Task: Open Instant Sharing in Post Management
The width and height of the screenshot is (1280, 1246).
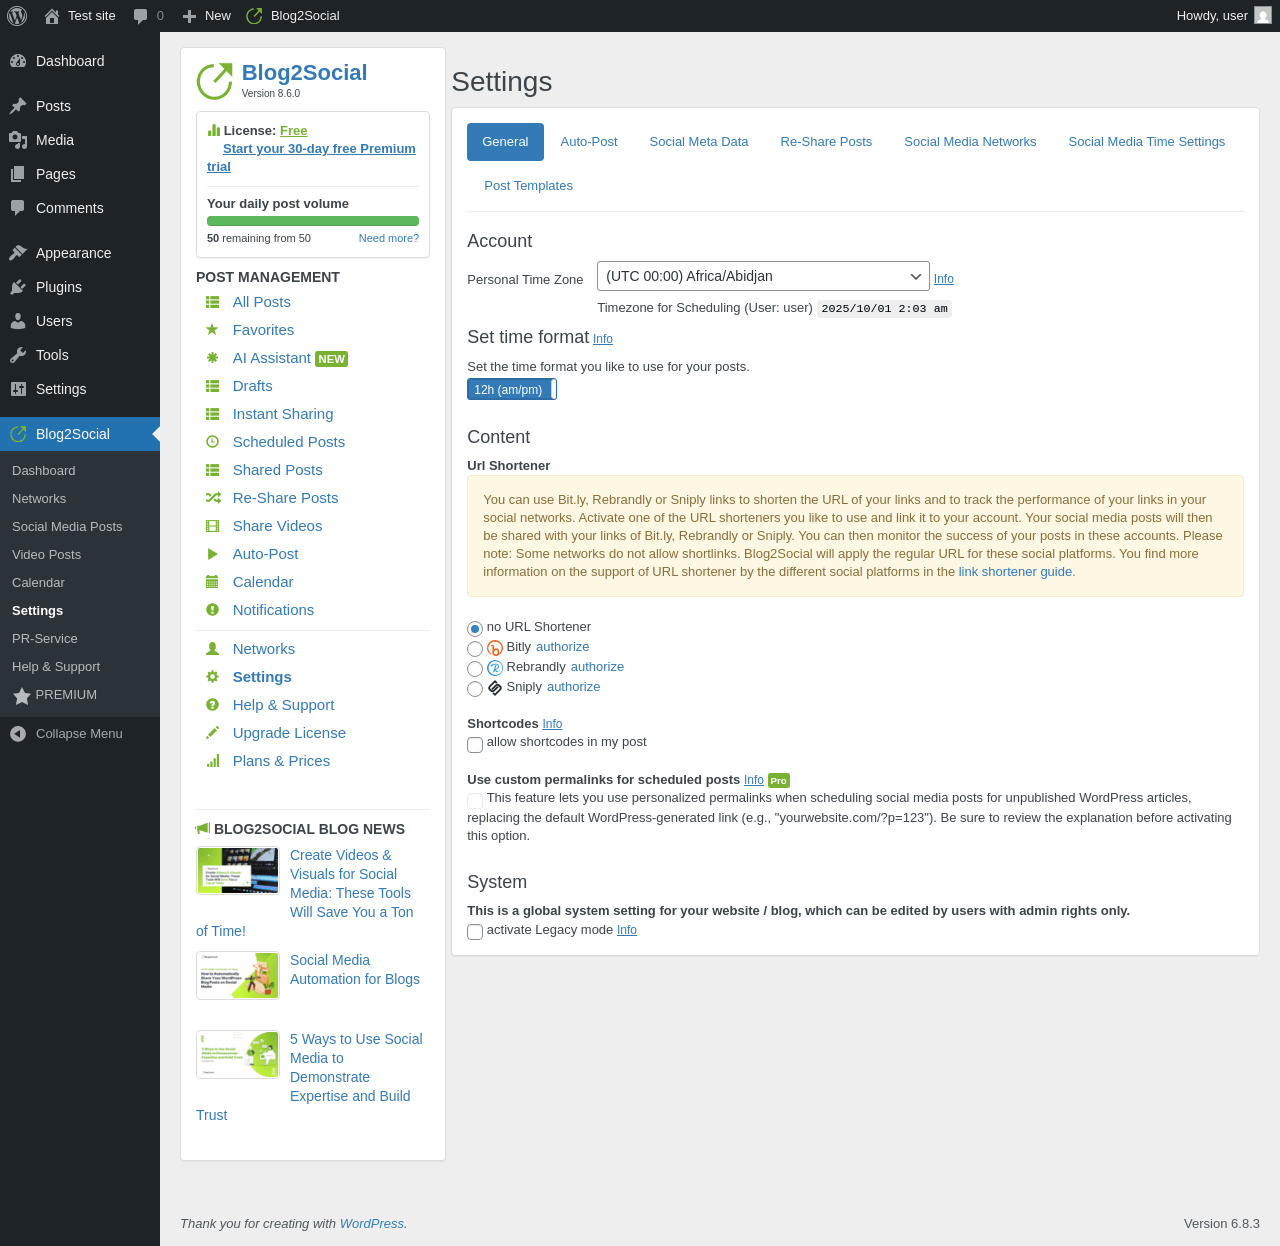Action: click(x=283, y=414)
